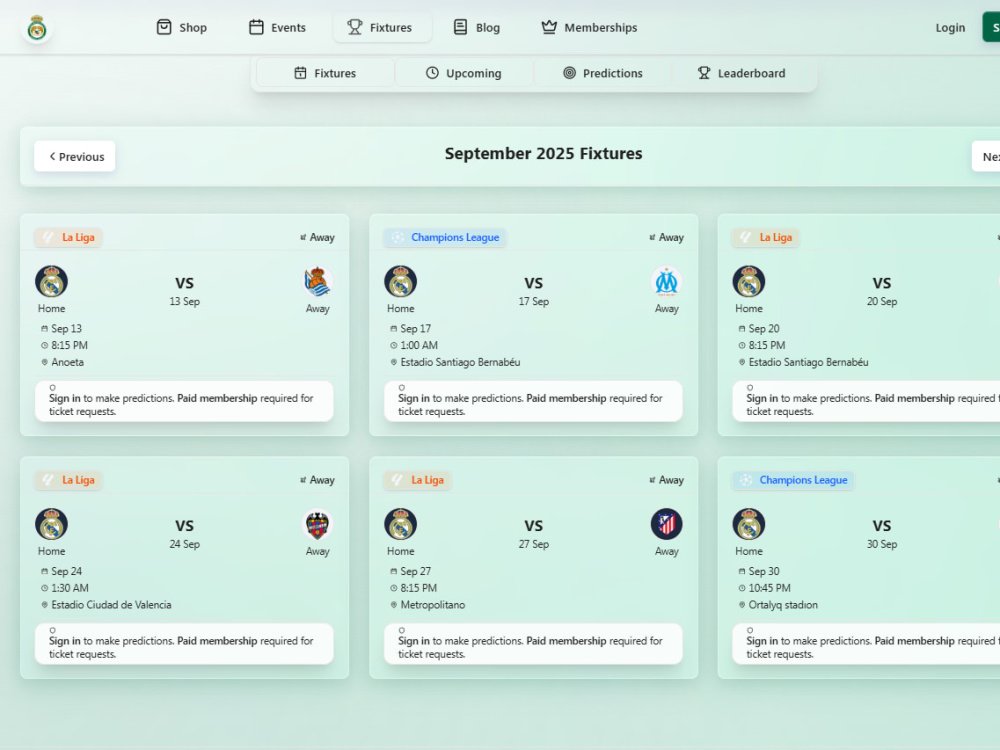This screenshot has width=1000, height=750.
Task: Open the Leaderboard tab
Action: tap(742, 73)
